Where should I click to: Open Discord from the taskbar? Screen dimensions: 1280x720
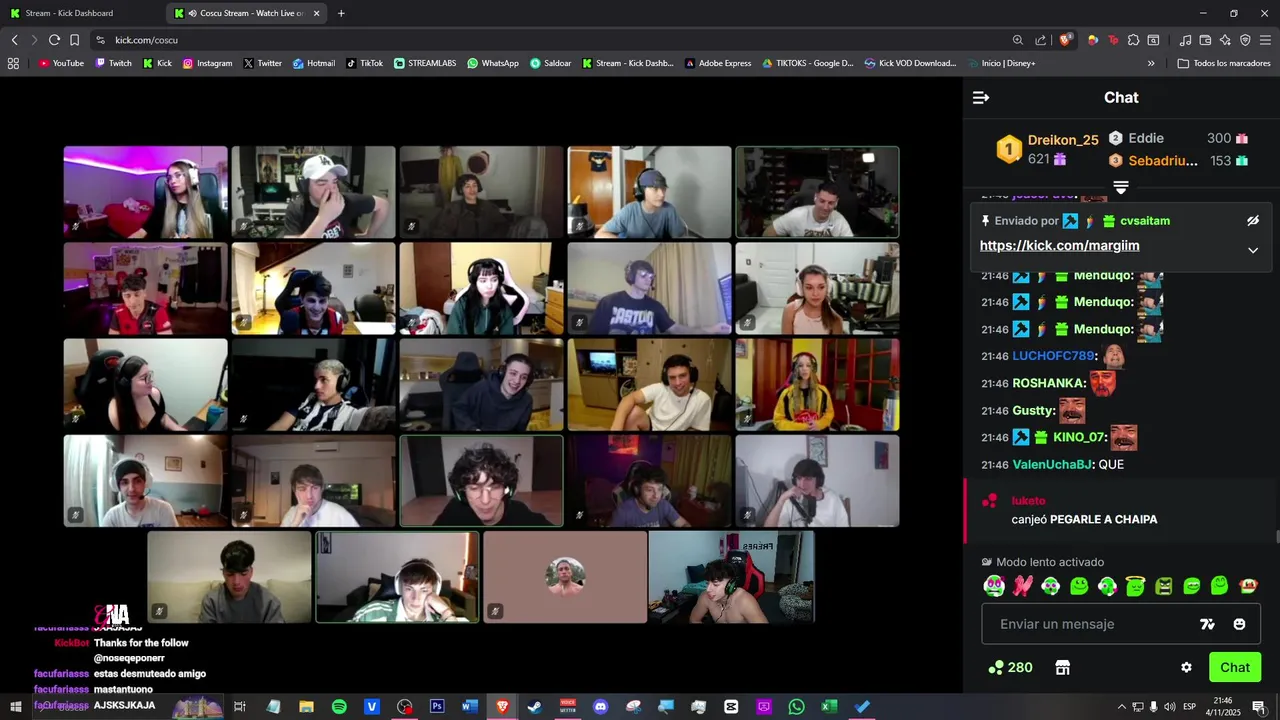coord(600,706)
